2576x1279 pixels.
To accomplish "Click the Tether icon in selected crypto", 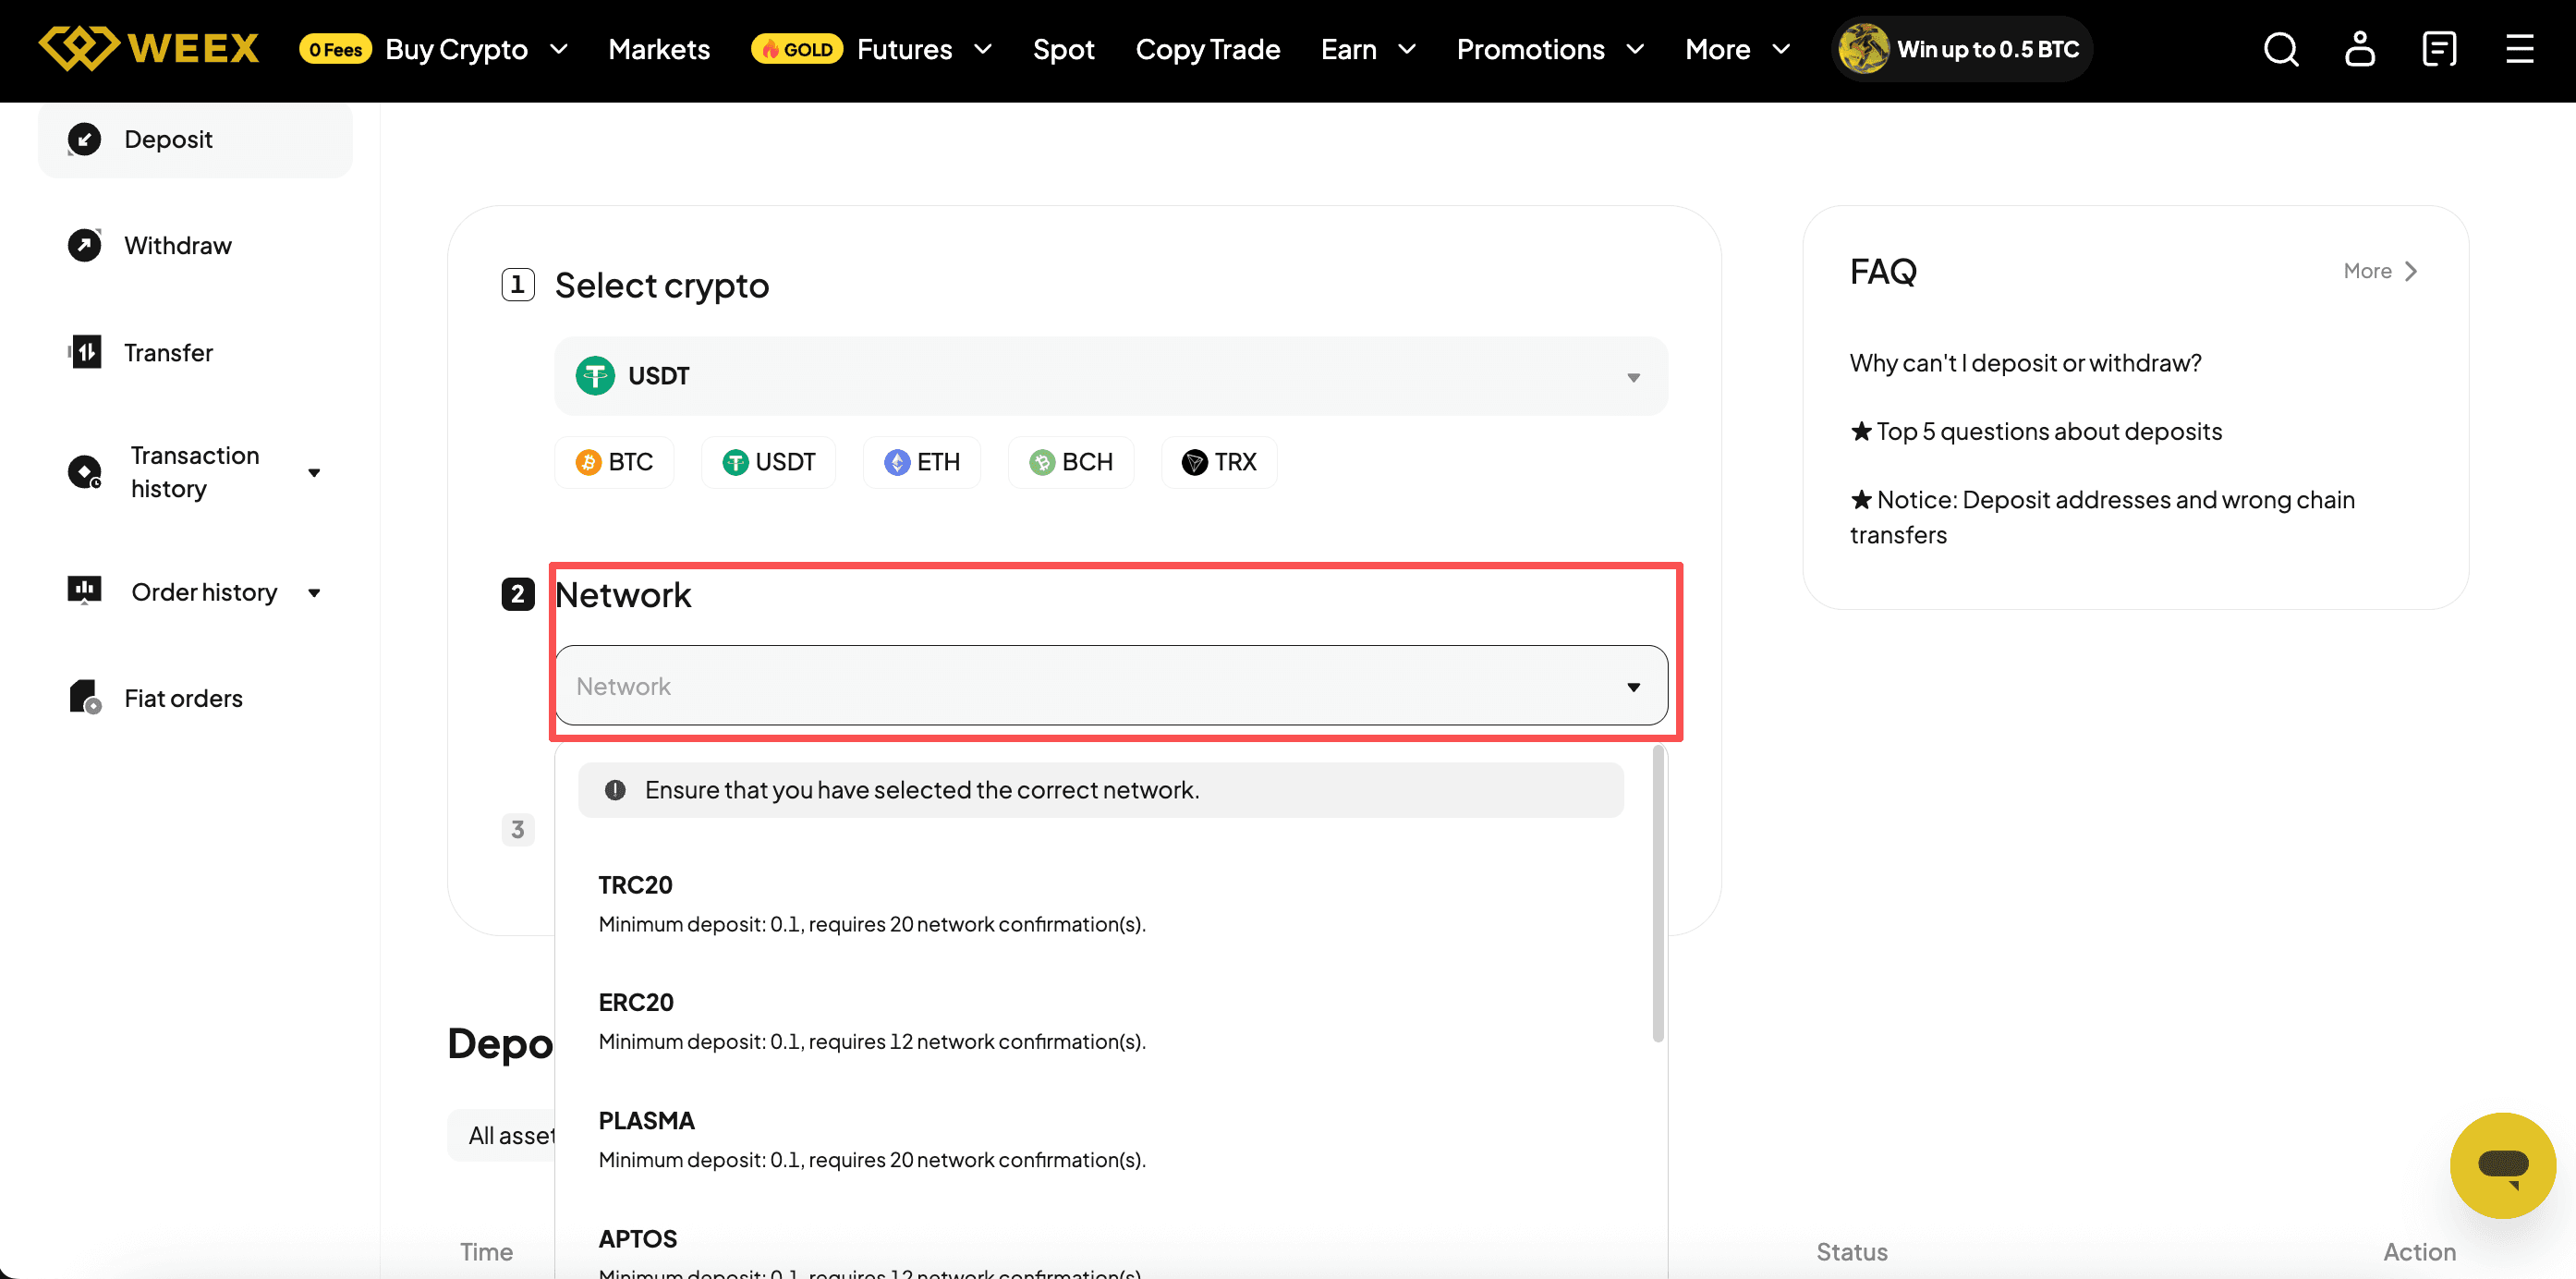I will click(595, 376).
